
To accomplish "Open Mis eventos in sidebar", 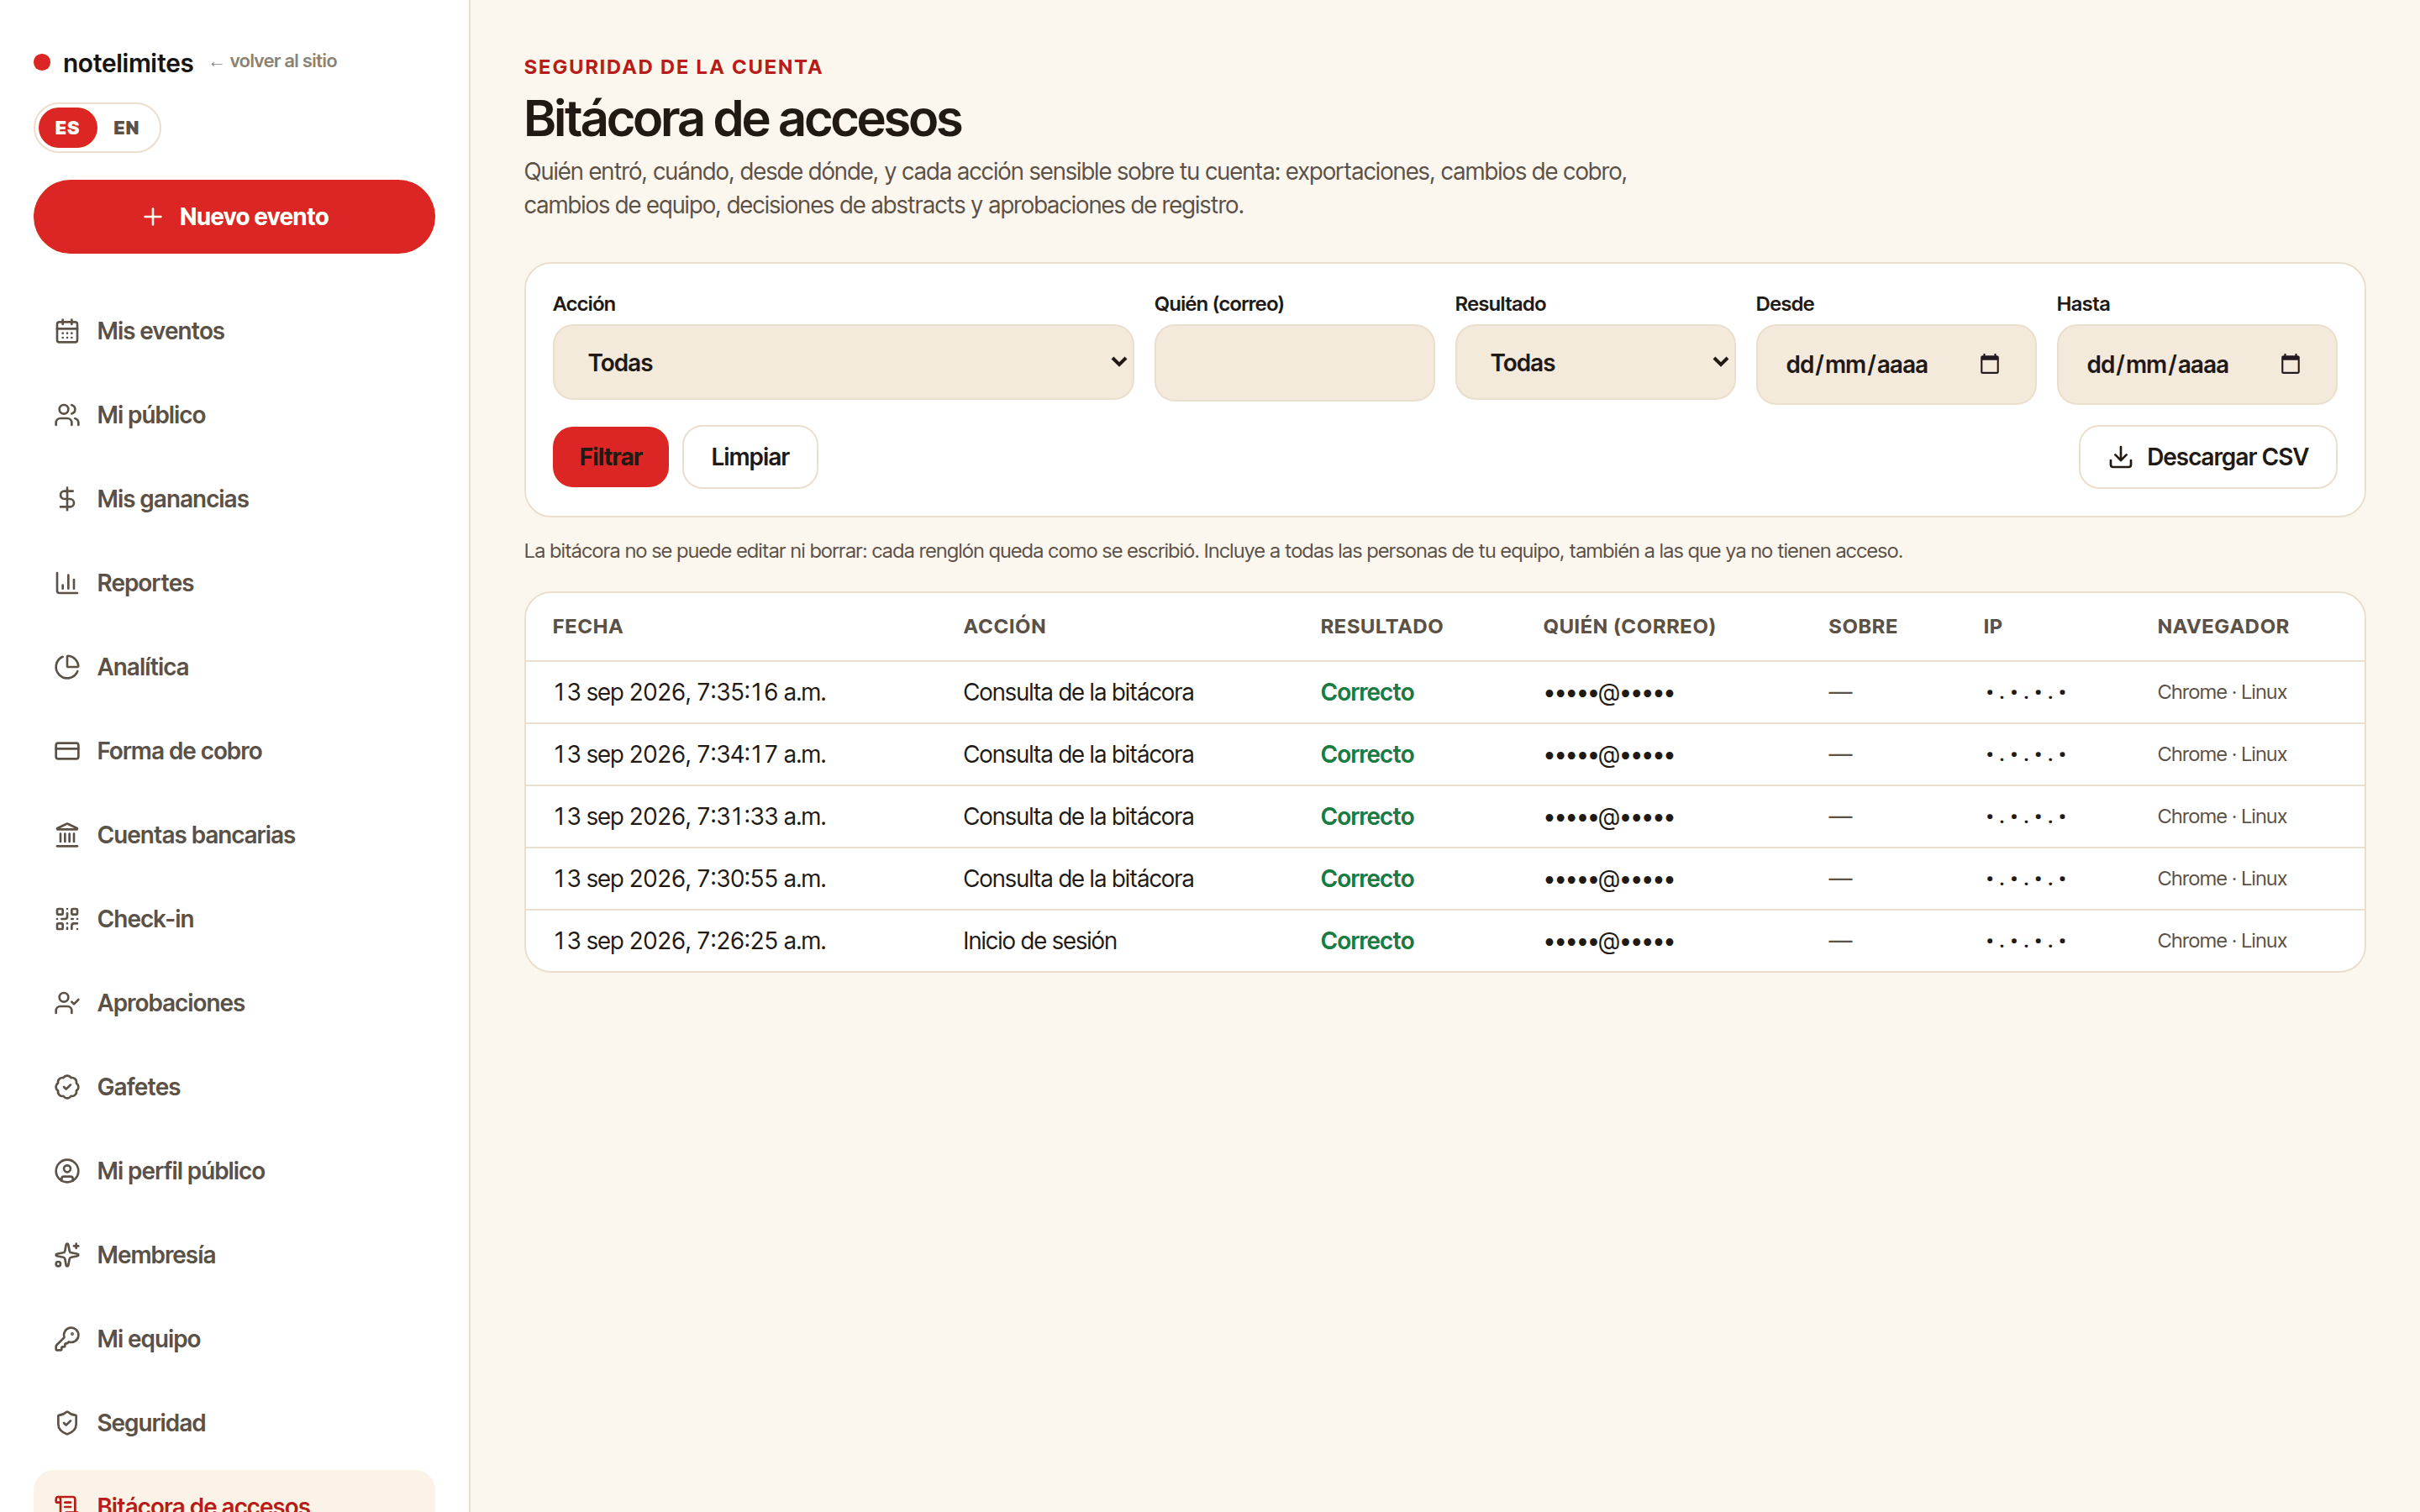I will point(234,331).
